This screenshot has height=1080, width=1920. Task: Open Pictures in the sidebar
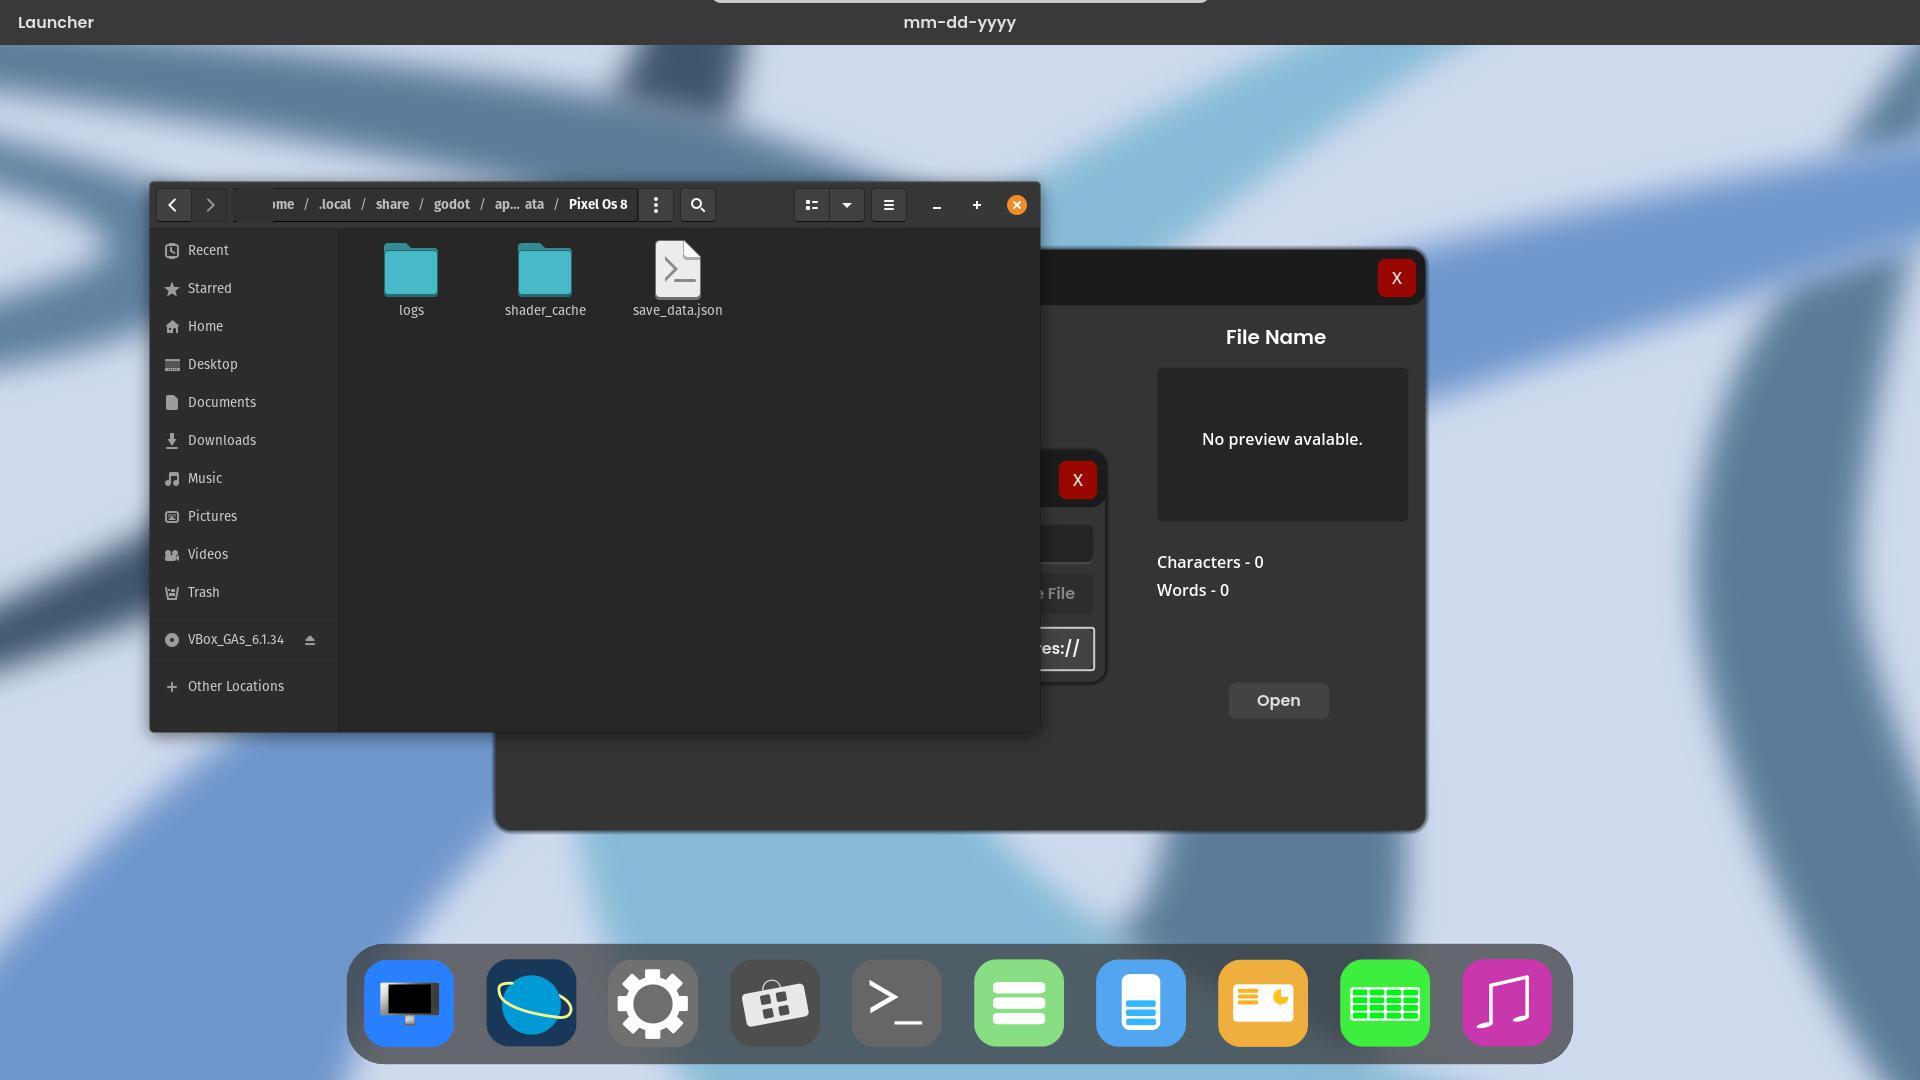[x=244, y=516]
